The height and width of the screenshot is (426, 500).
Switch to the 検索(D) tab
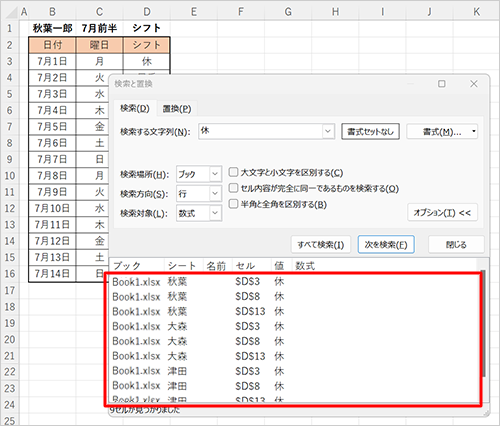(x=135, y=108)
